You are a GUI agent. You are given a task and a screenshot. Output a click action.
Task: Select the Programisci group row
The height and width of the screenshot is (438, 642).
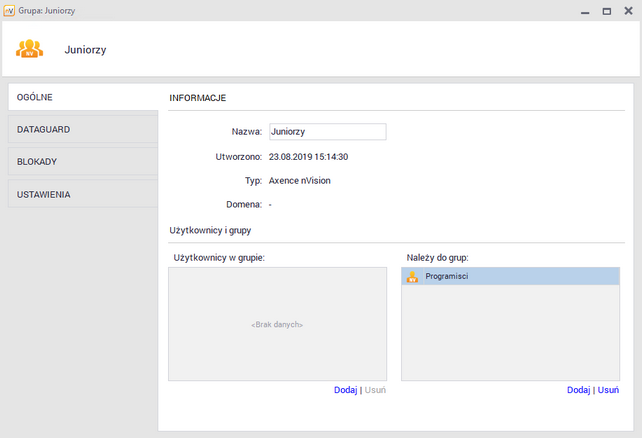510,276
